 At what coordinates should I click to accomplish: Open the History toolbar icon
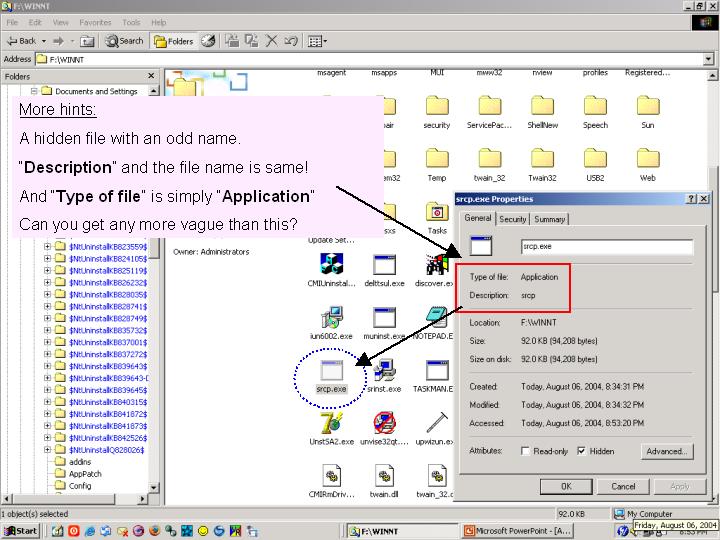click(x=208, y=41)
